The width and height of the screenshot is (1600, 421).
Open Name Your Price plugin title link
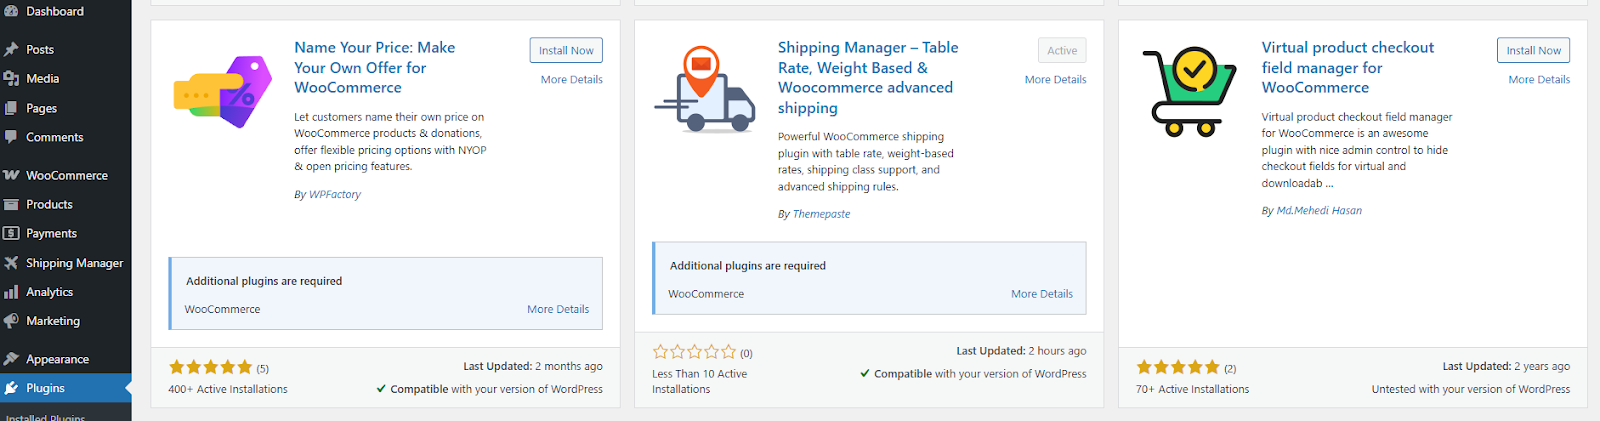(374, 67)
